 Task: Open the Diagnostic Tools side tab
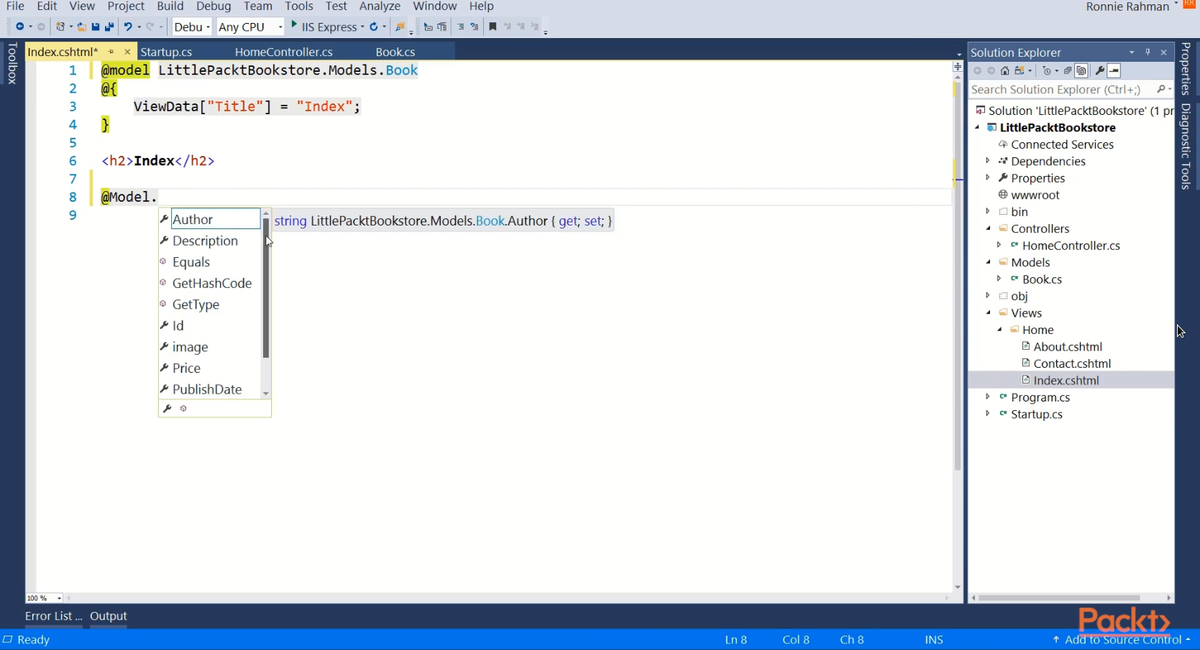pyautogui.click(x=1186, y=146)
